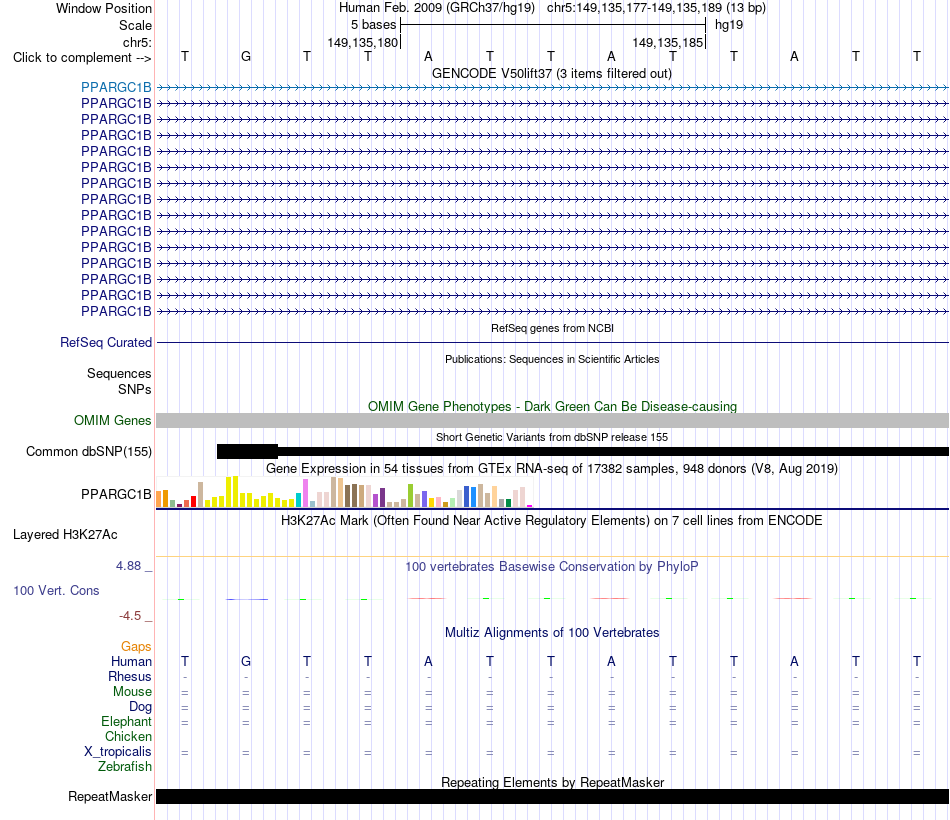Viewport: 950px width, 820px height.
Task: Open 'Multiz Alignments of 100 Vertebrates' title
Action: point(552,633)
